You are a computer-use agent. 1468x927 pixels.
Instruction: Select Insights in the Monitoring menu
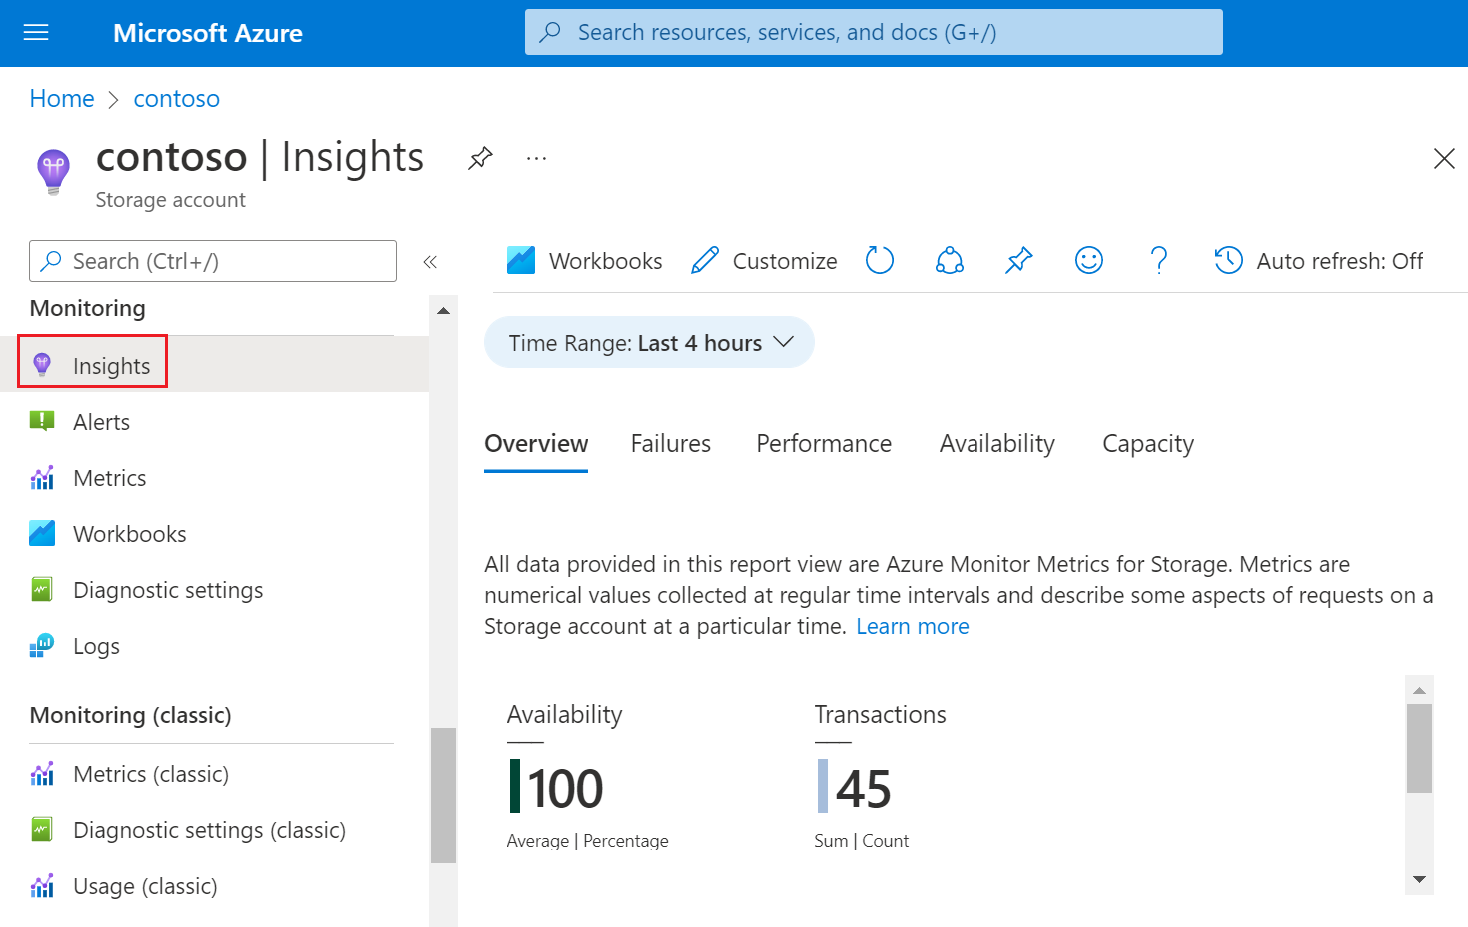(214, 364)
